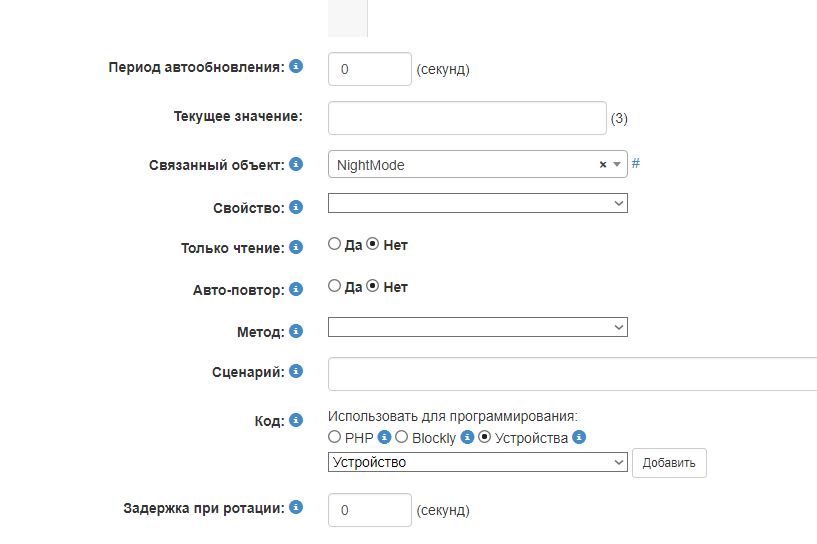Click the Текущее значение input field
Image resolution: width=817 pixels, height=544 pixels.
point(467,118)
